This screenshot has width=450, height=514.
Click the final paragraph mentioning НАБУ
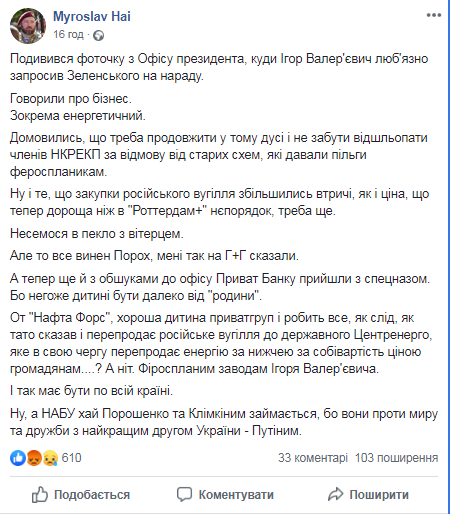[x=224, y=422]
